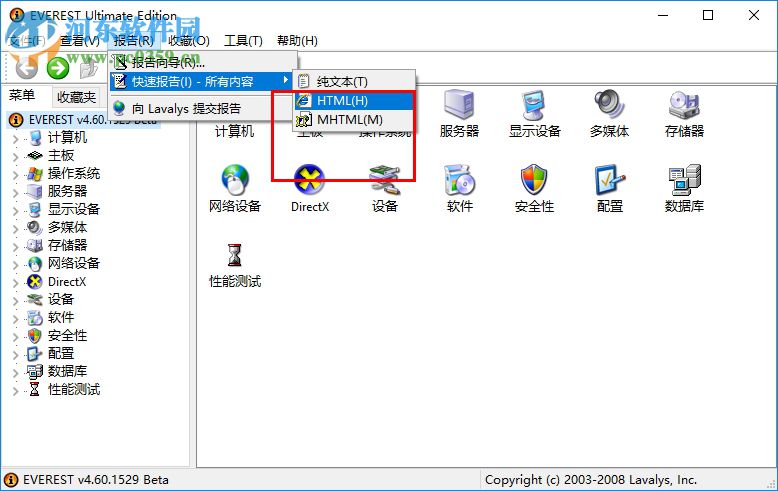
Task: Switch to the 菜单 tab
Action: point(22,95)
